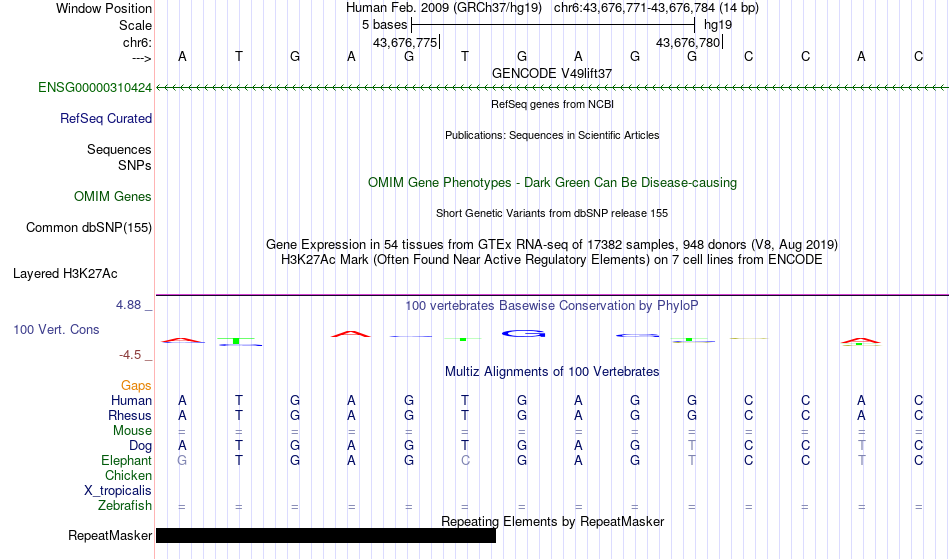The image size is (950, 559).
Task: Click the Sequences SNPs track label
Action: 119,157
